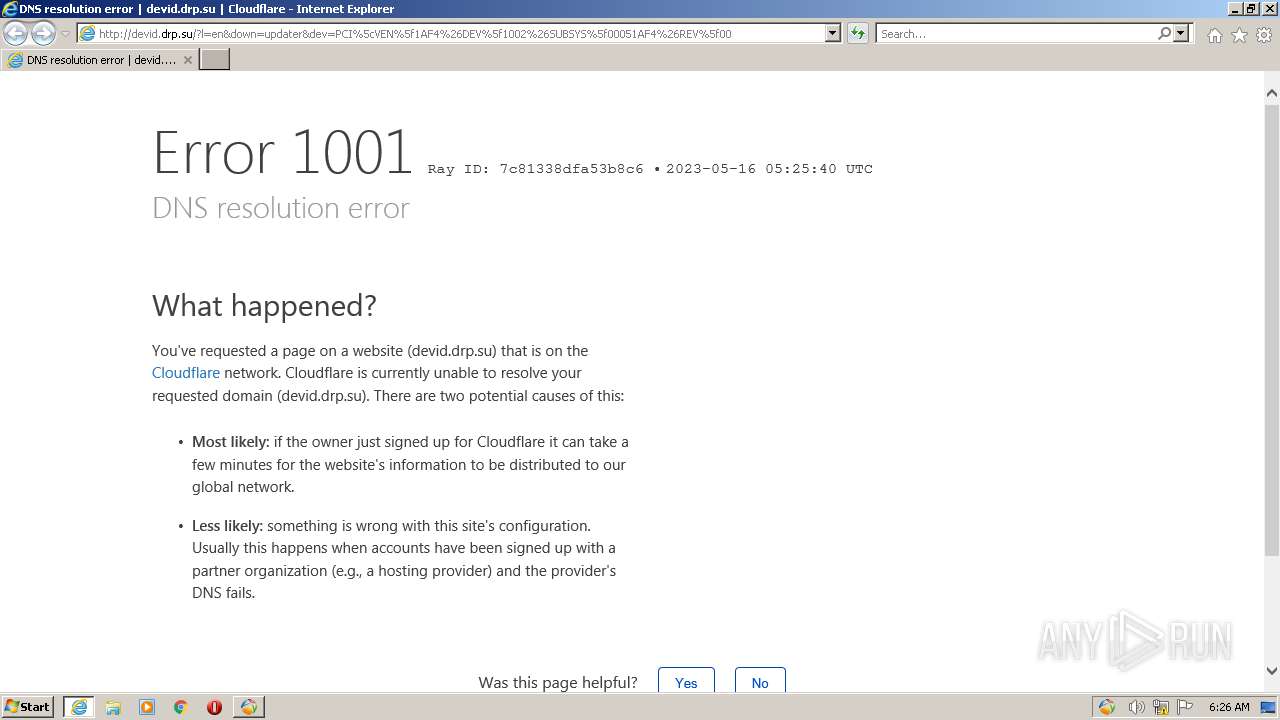The width and height of the screenshot is (1280, 720).
Task: Go forward with the browser Forward arrow
Action: [43, 34]
